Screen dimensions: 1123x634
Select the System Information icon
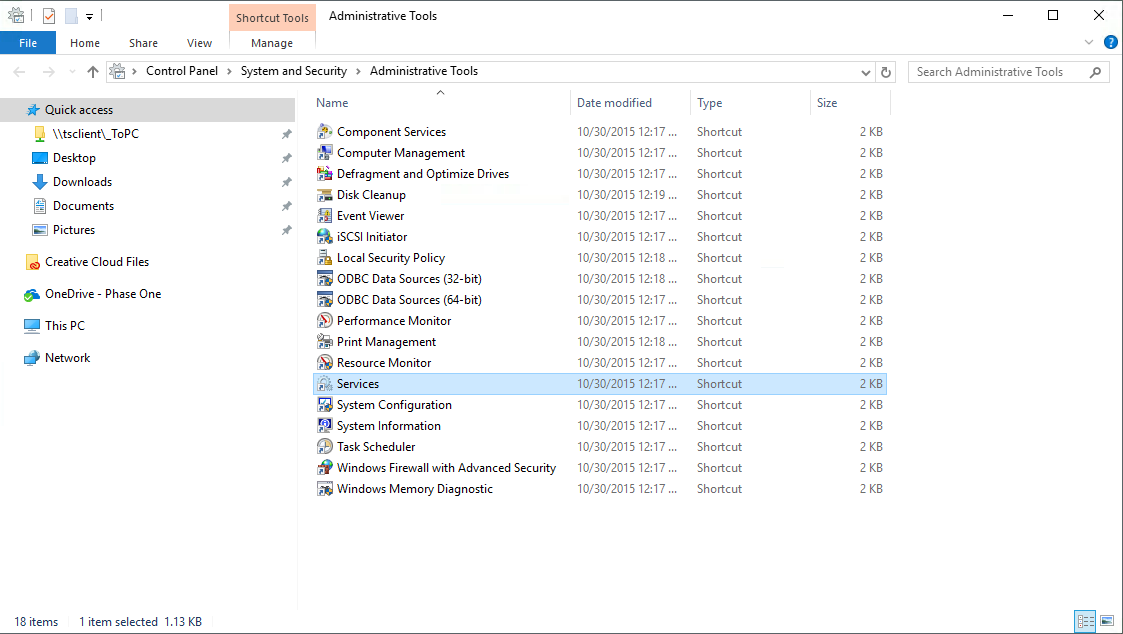(x=324, y=426)
